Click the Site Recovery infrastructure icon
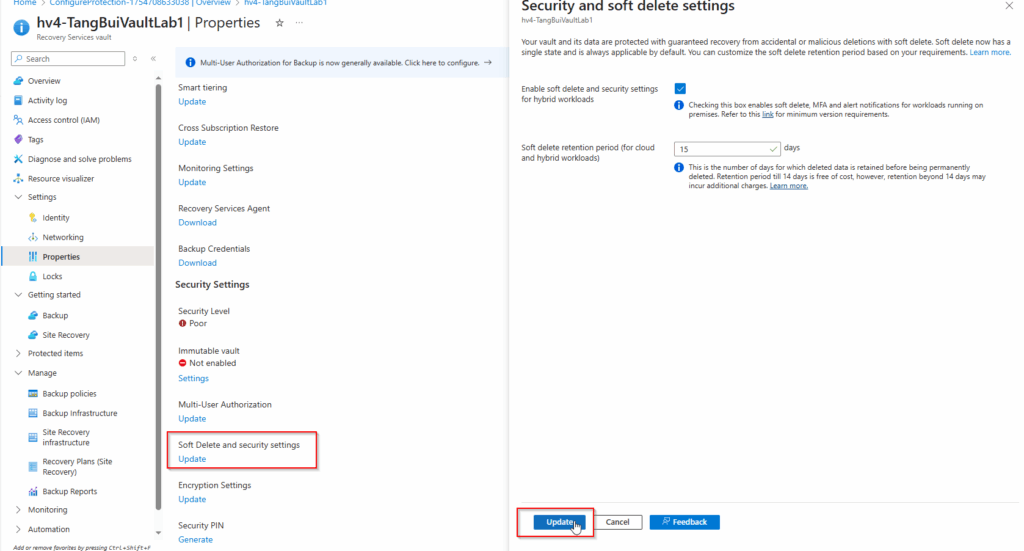Screen dimensions: 1024x551 click(33, 437)
